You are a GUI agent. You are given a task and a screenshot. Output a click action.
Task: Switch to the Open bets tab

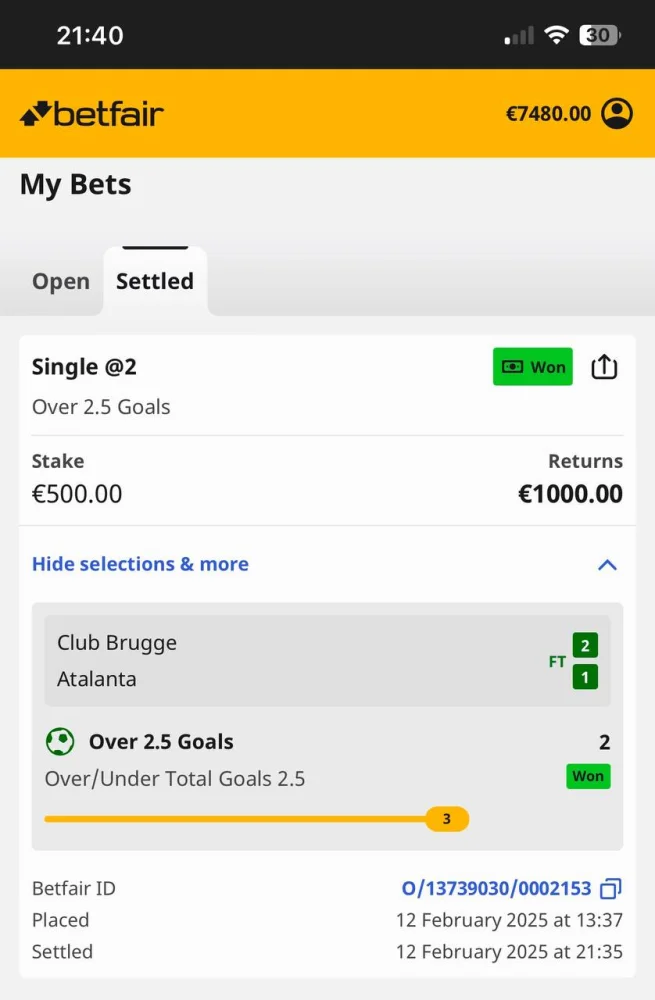click(x=61, y=282)
